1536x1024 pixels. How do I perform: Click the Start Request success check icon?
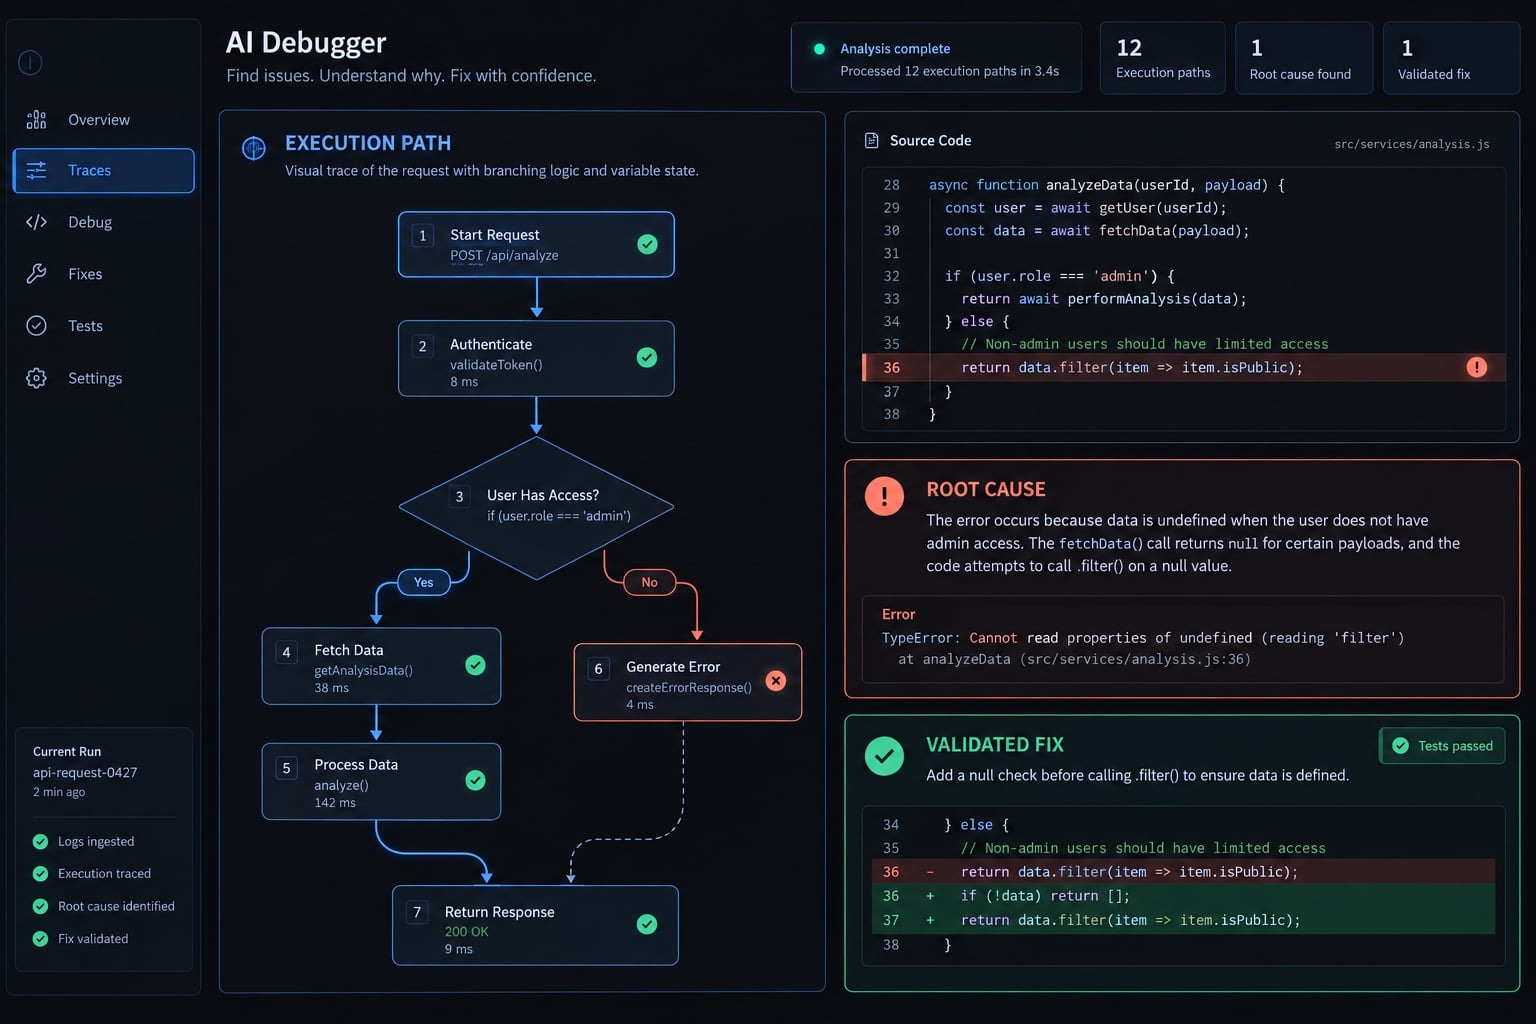click(x=648, y=244)
